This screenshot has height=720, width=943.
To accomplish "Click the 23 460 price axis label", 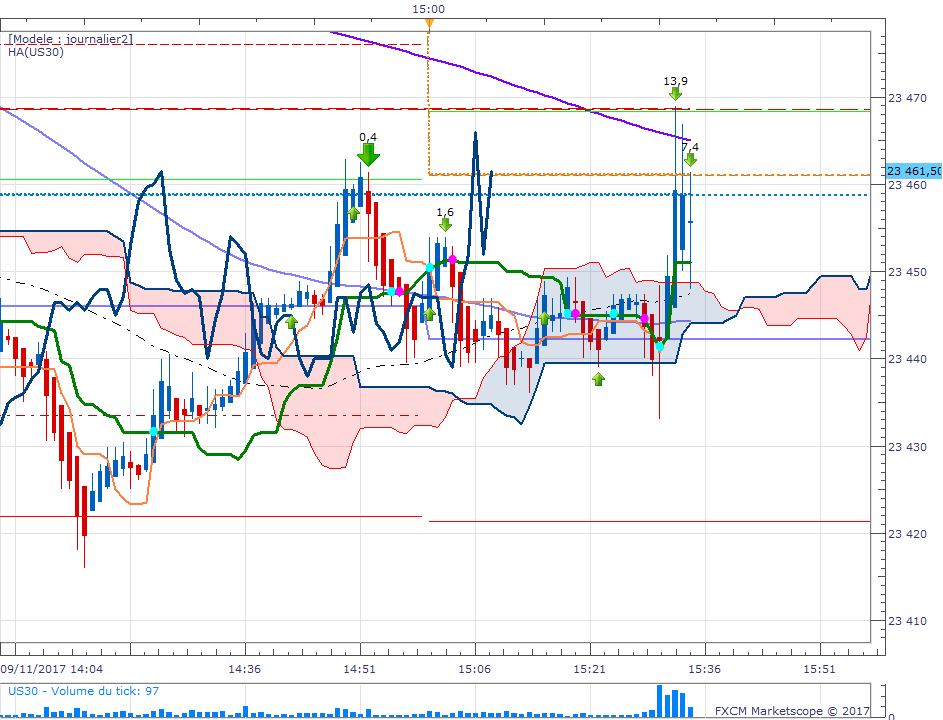I will point(908,185).
